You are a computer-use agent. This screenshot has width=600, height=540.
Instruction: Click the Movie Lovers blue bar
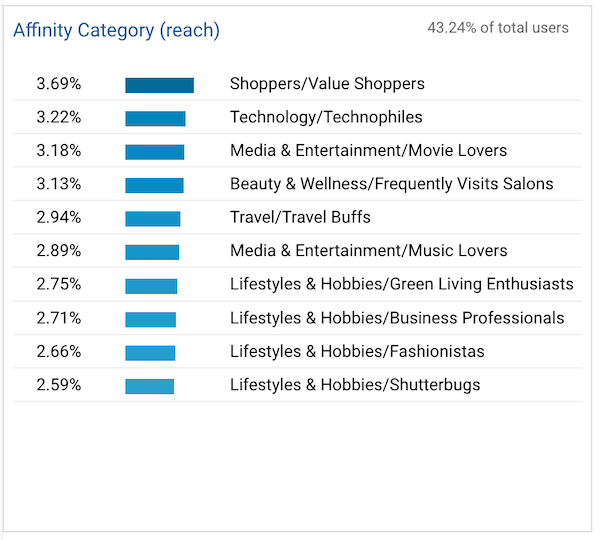(x=154, y=152)
